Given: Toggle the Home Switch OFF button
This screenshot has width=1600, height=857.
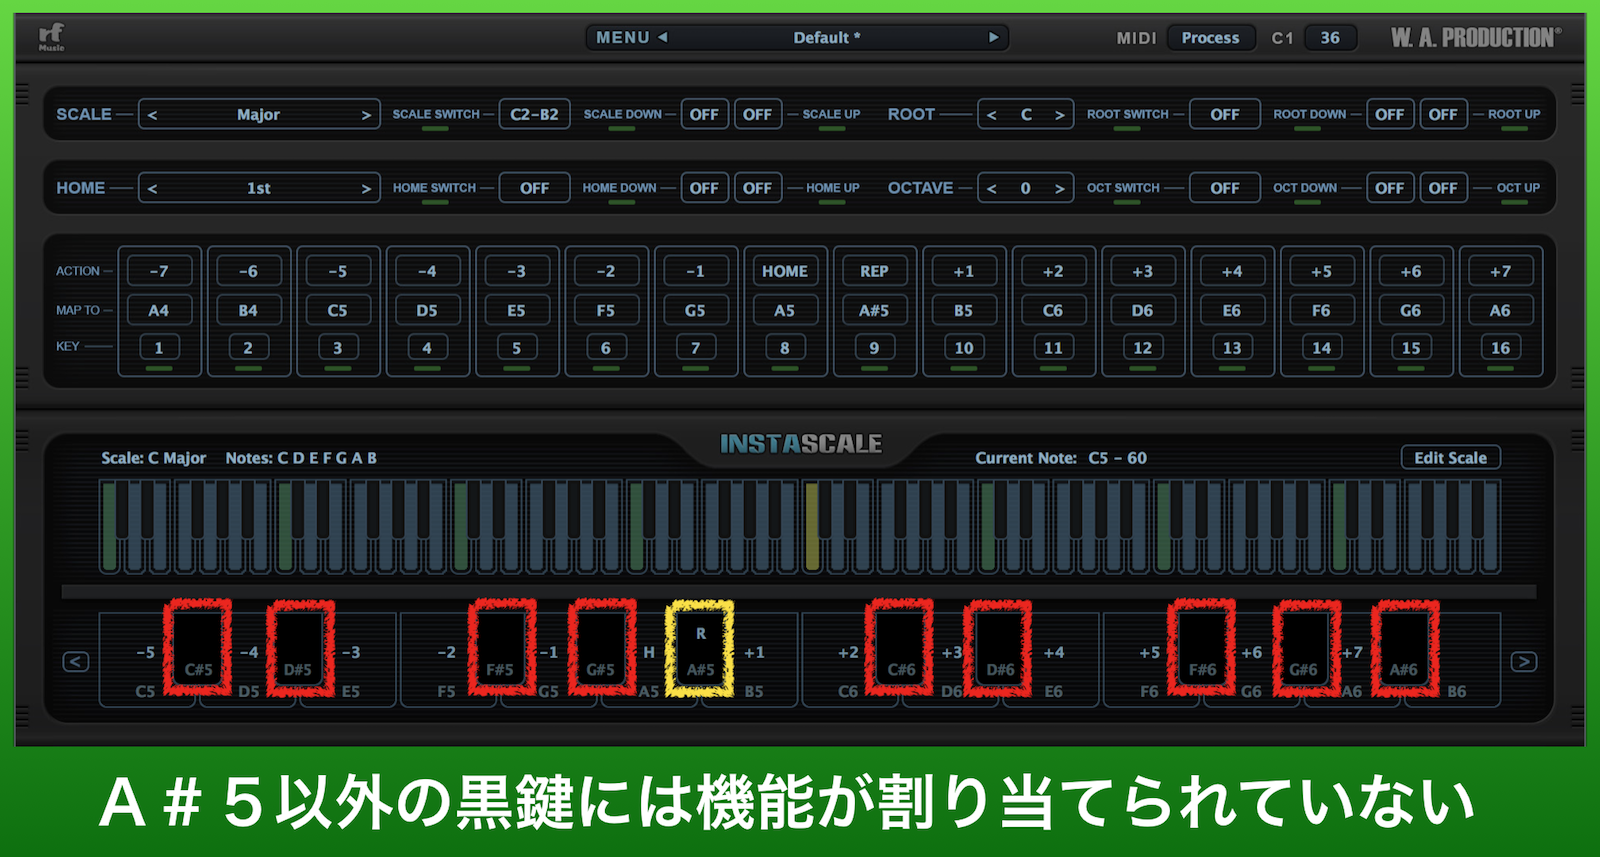Looking at the screenshot, I should (x=534, y=188).
